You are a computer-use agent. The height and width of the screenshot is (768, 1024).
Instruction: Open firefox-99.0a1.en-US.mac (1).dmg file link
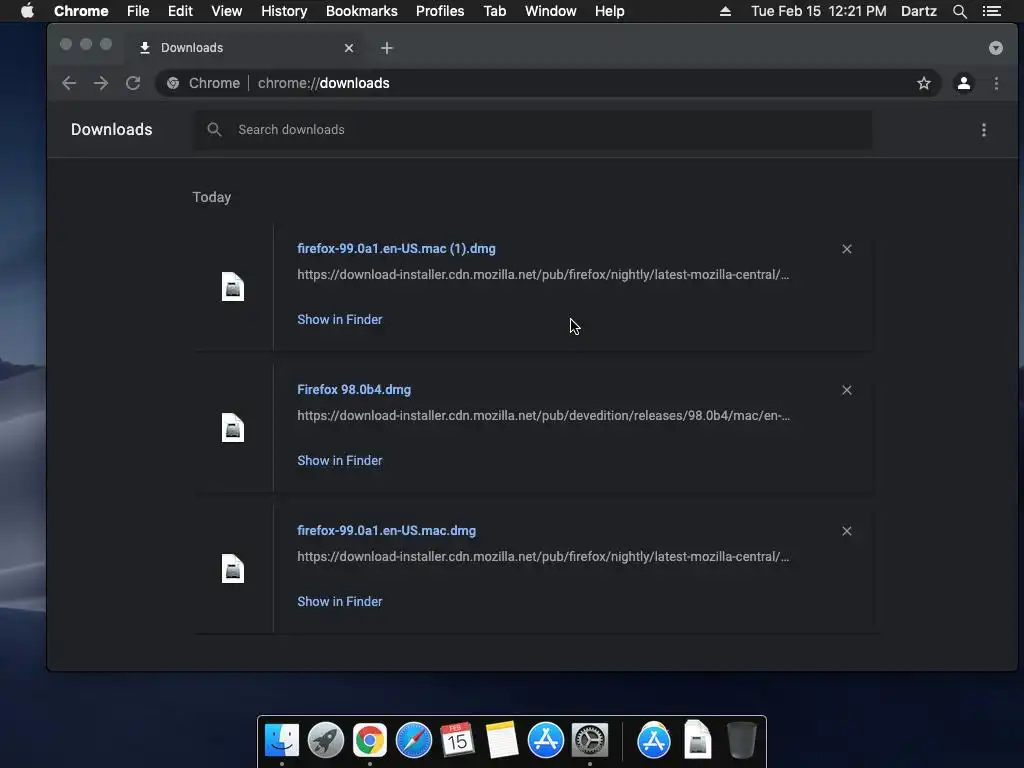pyautogui.click(x=396, y=249)
